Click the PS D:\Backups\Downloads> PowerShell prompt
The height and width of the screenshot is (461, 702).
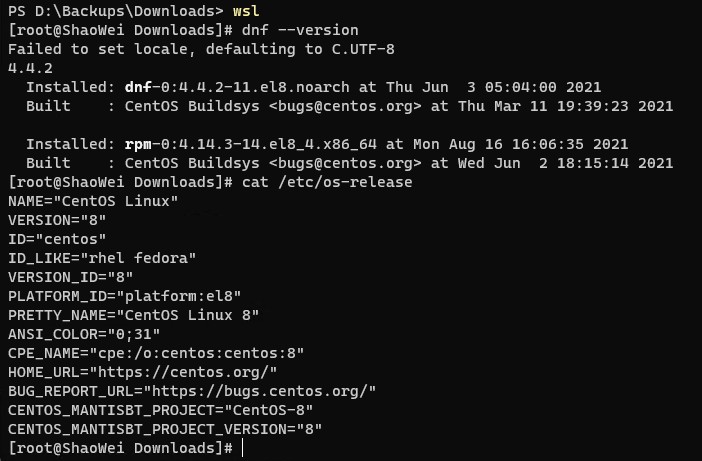click(x=116, y=11)
